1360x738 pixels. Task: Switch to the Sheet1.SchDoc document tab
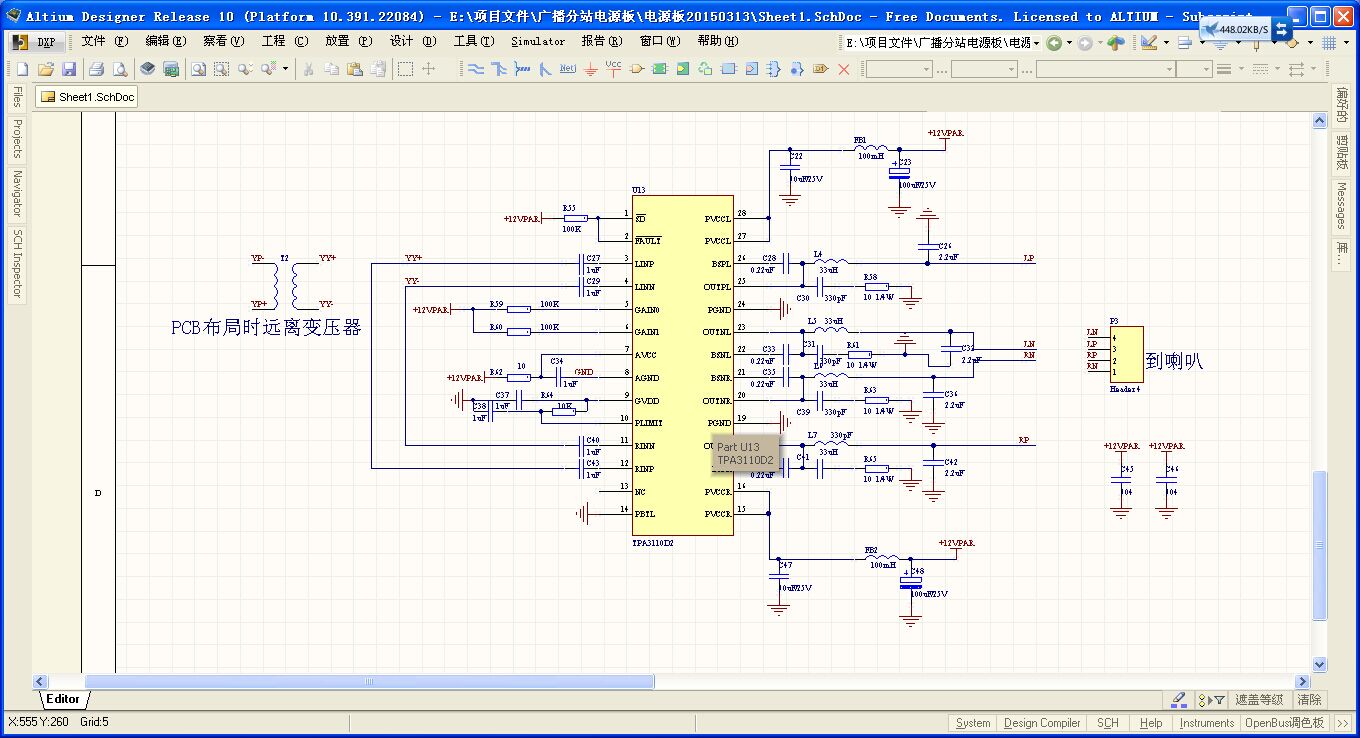[x=87, y=97]
